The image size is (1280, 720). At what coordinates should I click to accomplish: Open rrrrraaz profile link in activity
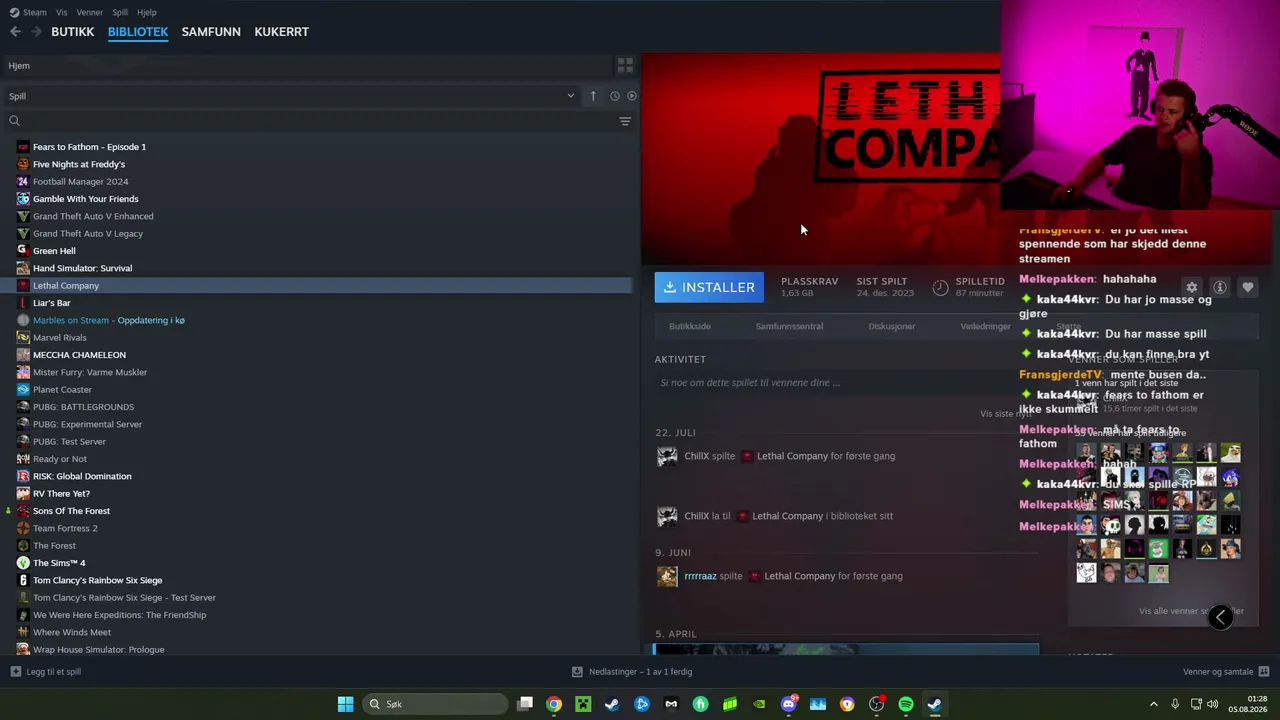tap(700, 576)
